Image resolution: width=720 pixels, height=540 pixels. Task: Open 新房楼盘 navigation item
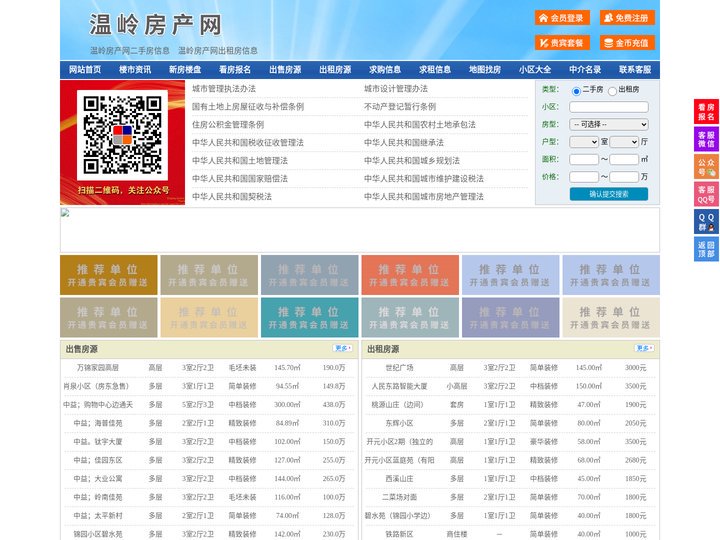(x=185, y=70)
